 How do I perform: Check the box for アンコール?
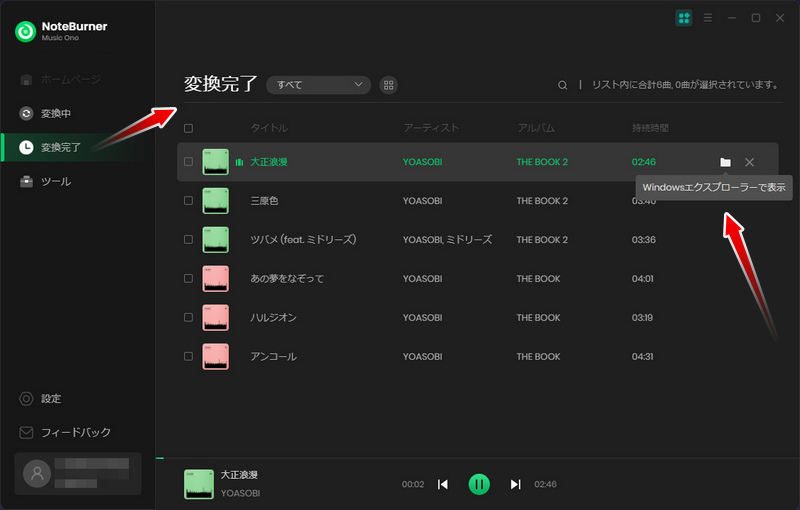[x=188, y=356]
